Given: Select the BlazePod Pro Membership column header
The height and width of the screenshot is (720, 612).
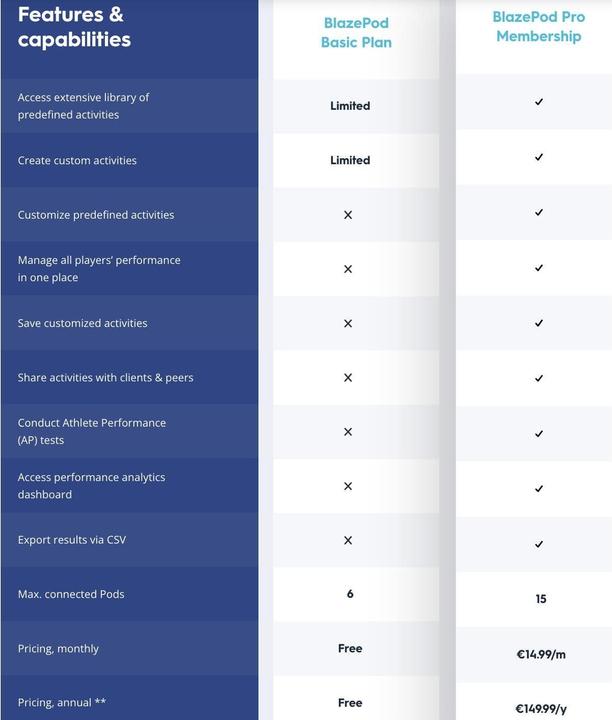Looking at the screenshot, I should 539,26.
